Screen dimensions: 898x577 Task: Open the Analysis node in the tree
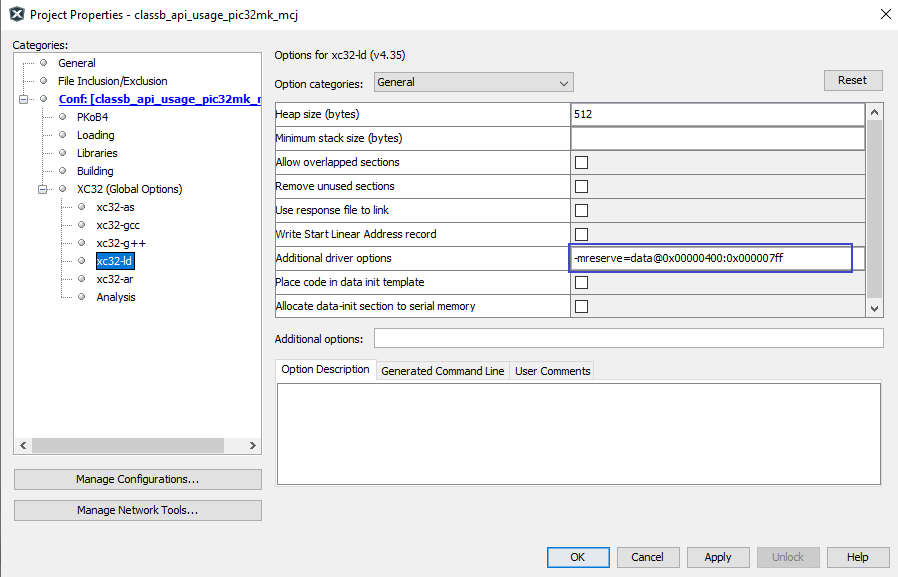pyautogui.click(x=115, y=297)
